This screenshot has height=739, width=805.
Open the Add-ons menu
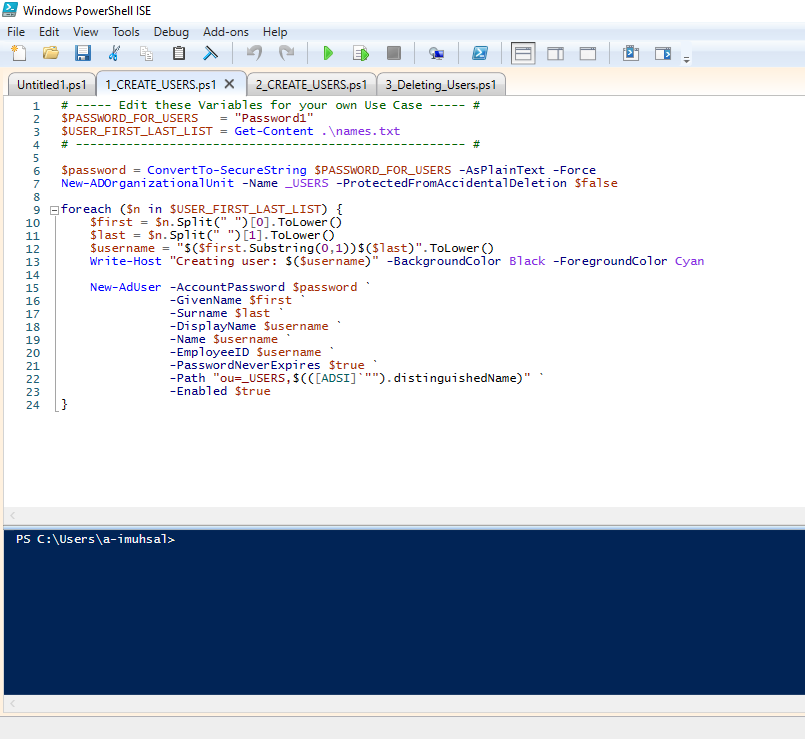click(226, 31)
